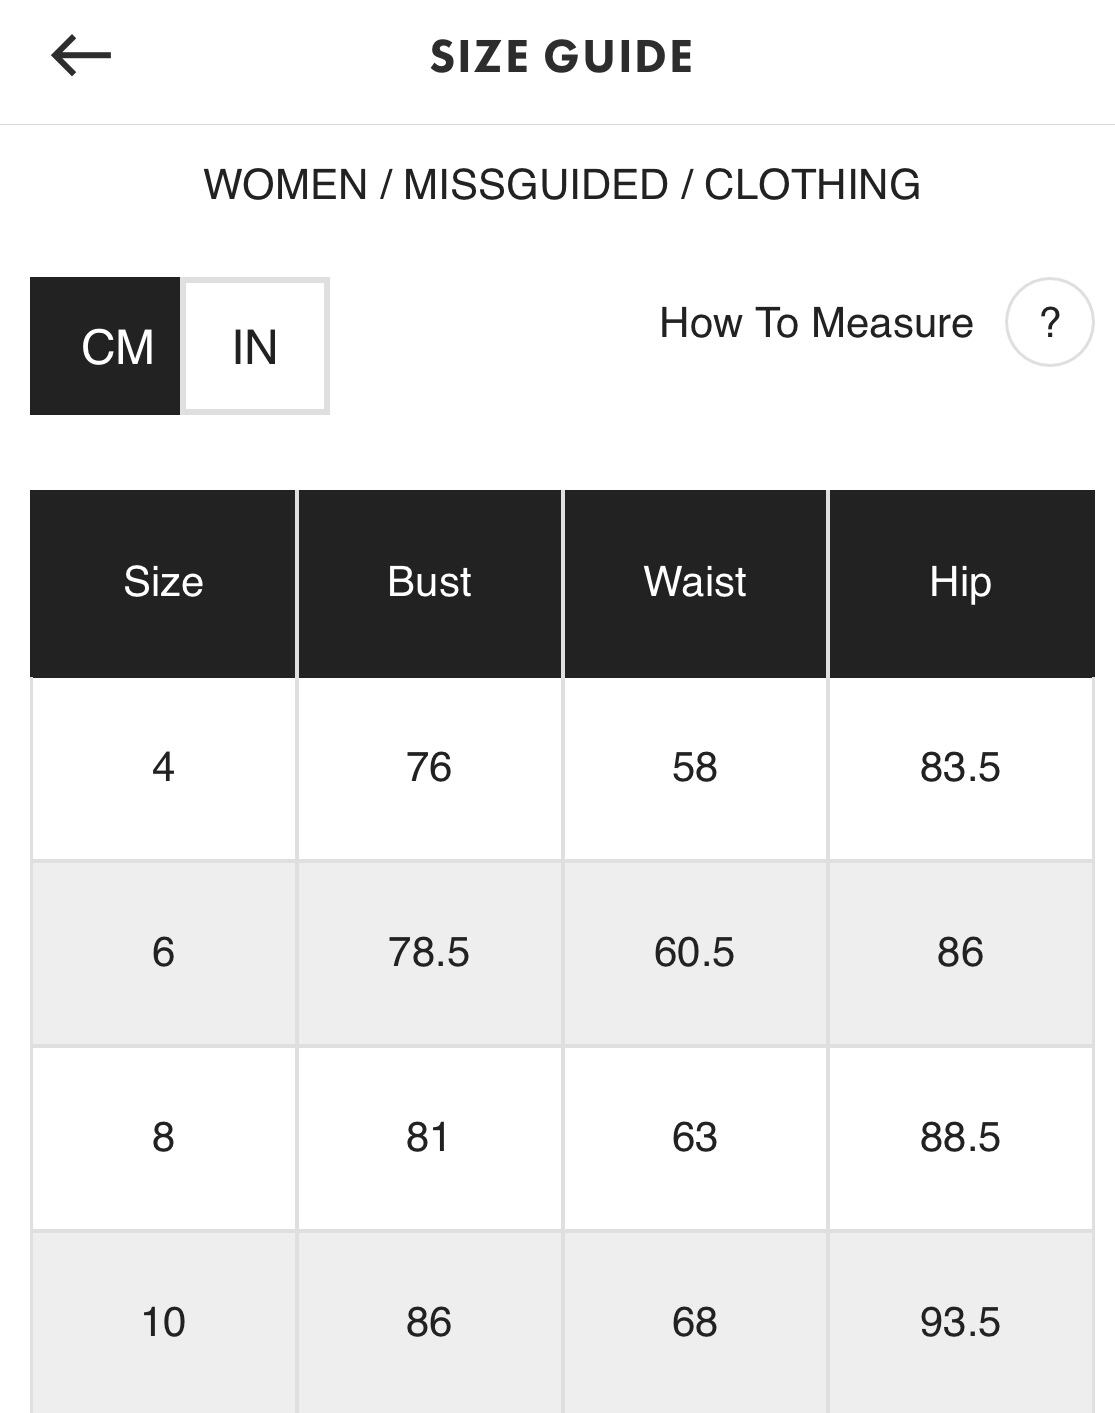This screenshot has width=1115, height=1413.
Task: Tap the size 6 row label
Action: (x=163, y=952)
